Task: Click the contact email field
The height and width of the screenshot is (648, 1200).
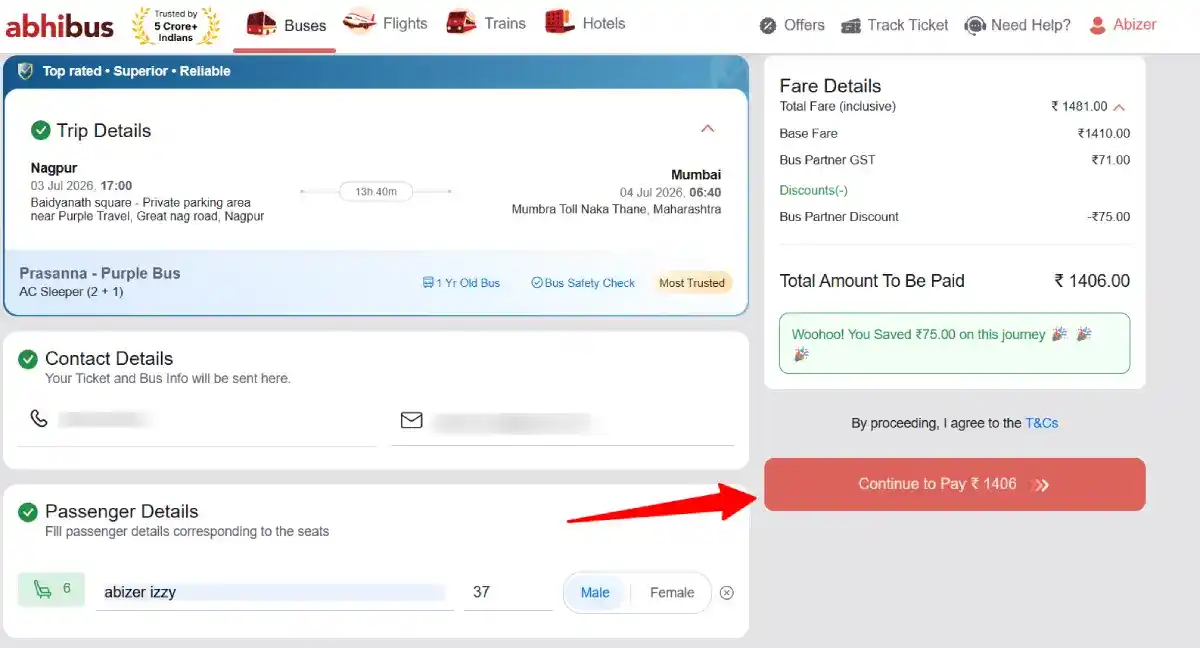Action: [x=563, y=422]
